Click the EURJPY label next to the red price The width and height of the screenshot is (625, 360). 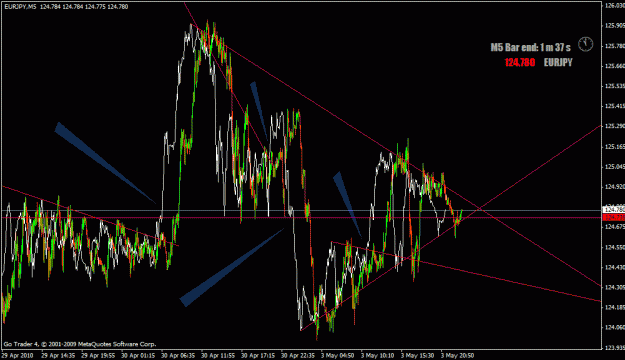[558, 63]
